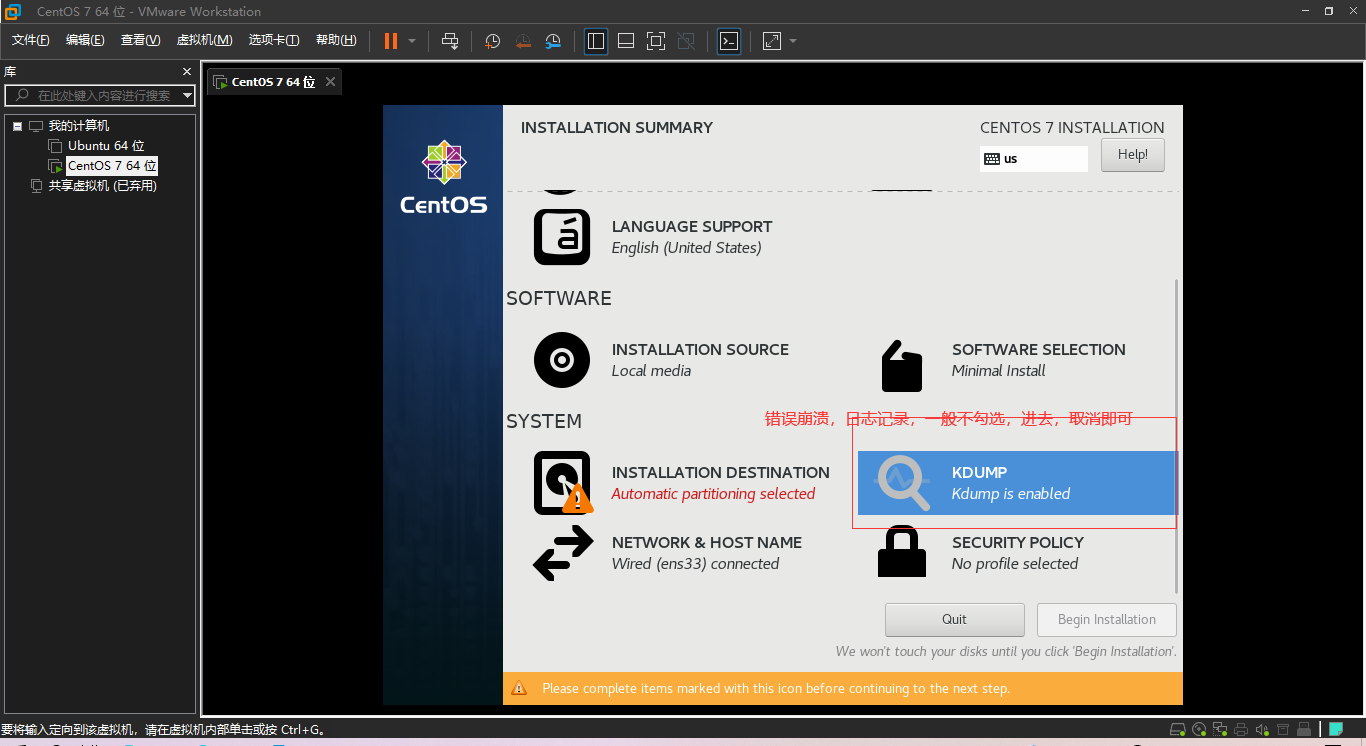The width and height of the screenshot is (1366, 746).
Task: Click the Begin Installation button
Action: tap(1107, 620)
